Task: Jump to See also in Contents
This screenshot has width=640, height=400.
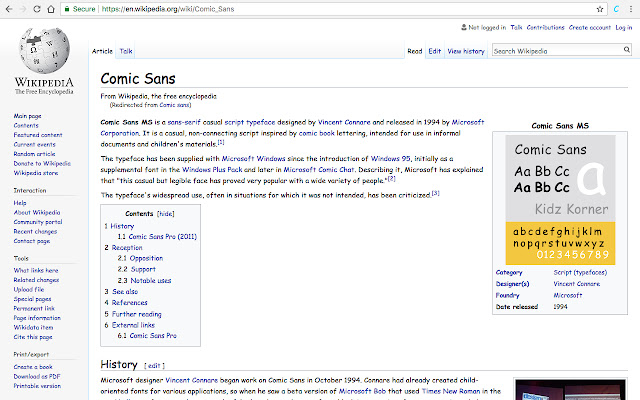Action: tap(125, 291)
